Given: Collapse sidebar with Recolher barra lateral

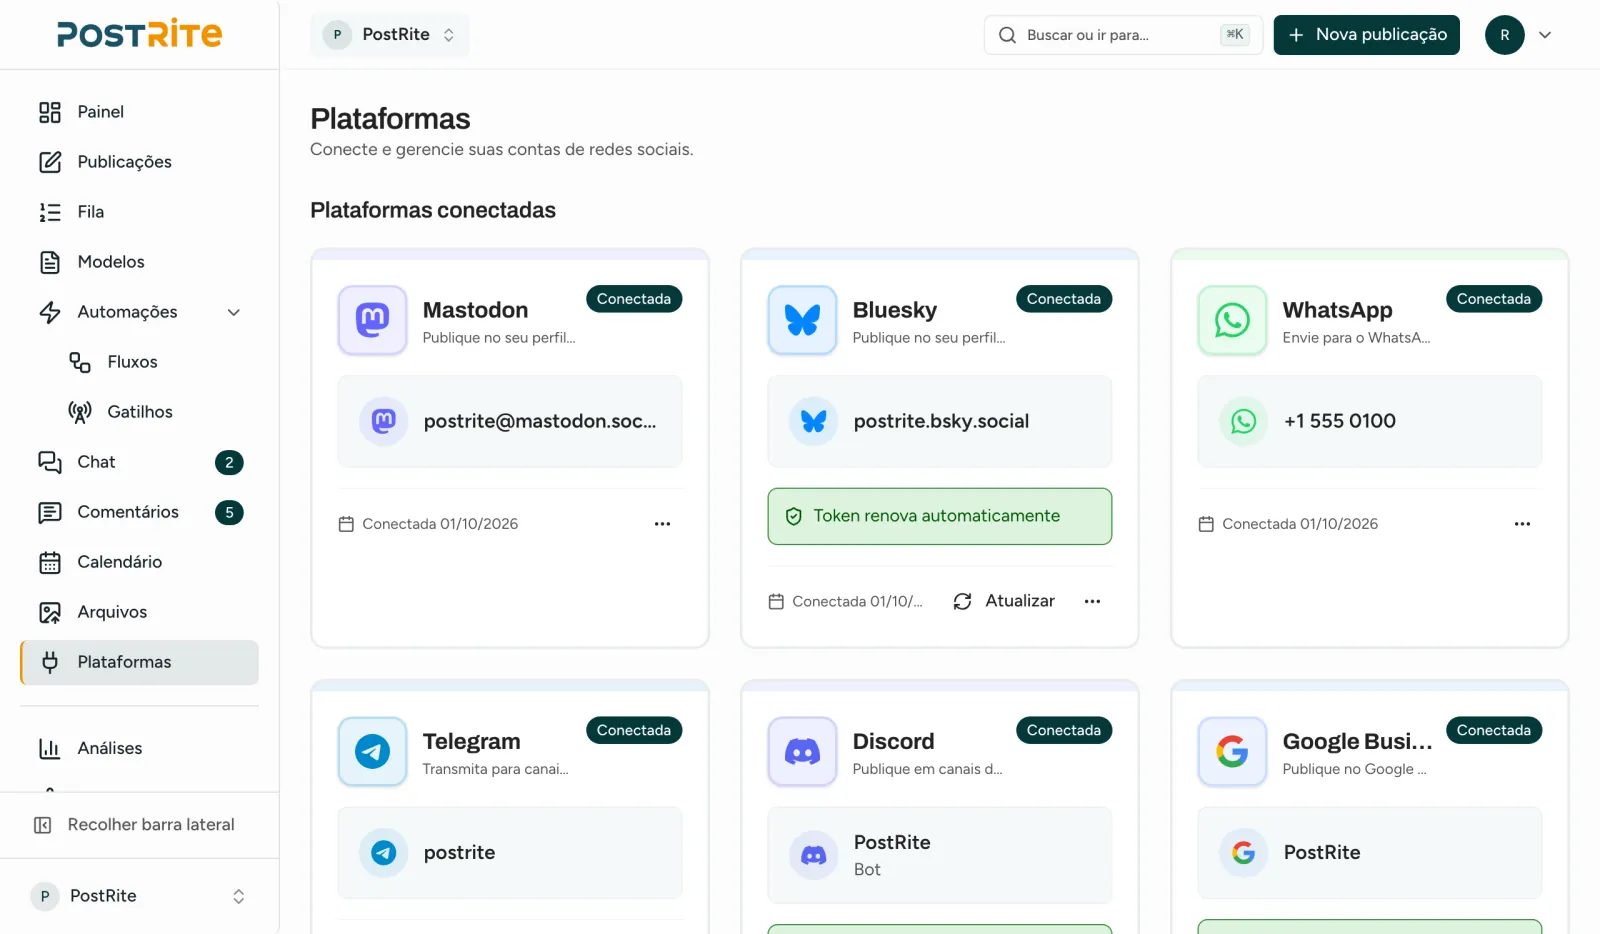Looking at the screenshot, I should click(x=139, y=825).
